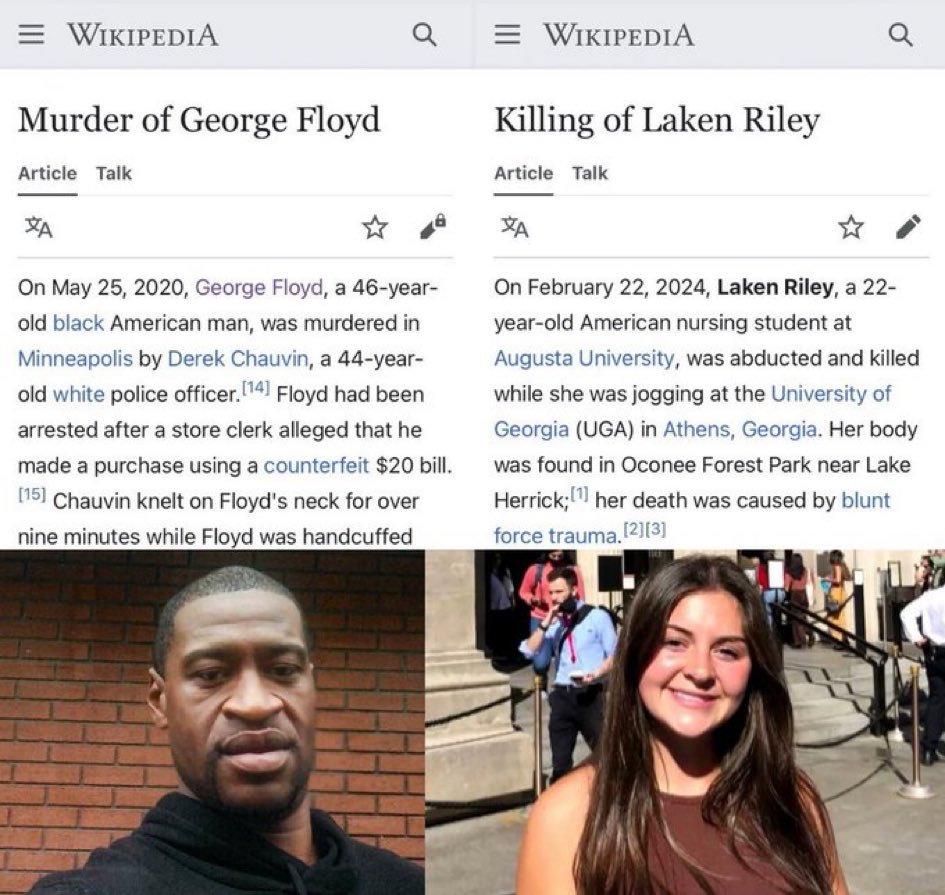Follow the Athens, Georgia link

(740, 429)
